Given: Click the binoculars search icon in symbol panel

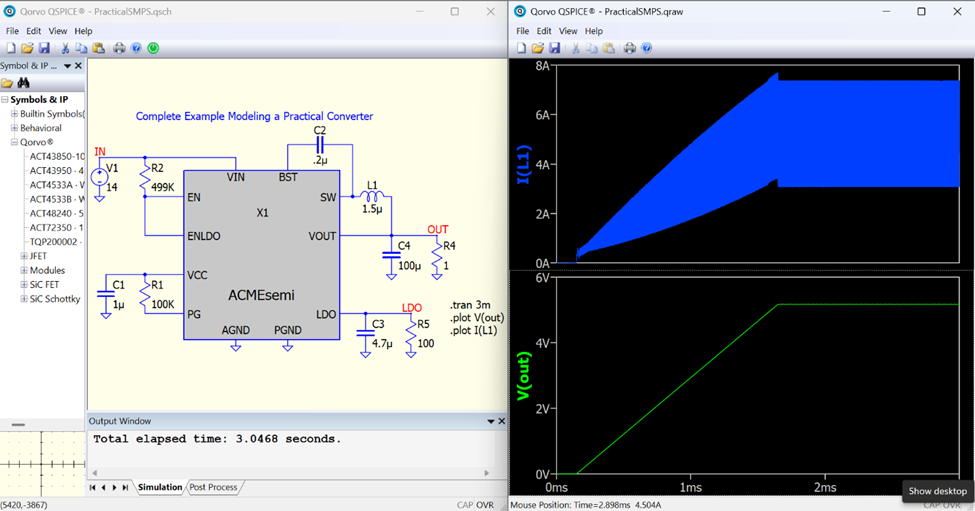Looking at the screenshot, I should (23, 83).
